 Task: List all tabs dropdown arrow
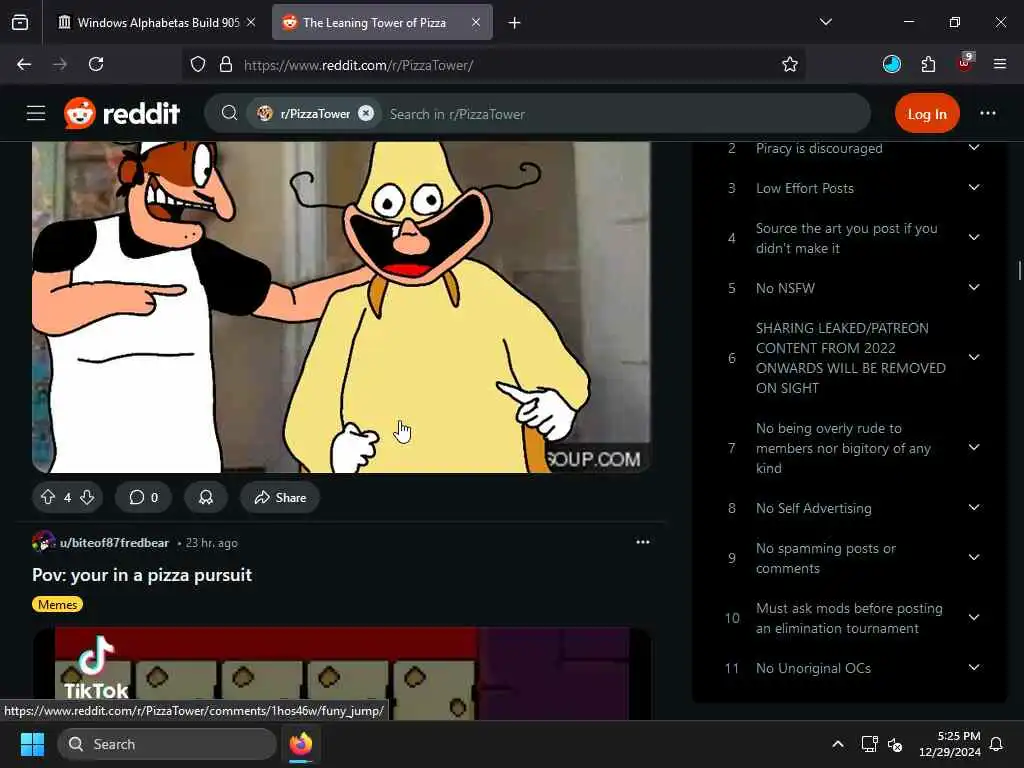825,22
